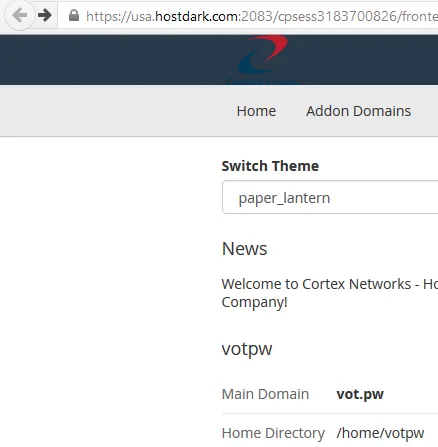Click the /home/votpw directory path
Screen dimensions: 438x447
[x=380, y=433]
